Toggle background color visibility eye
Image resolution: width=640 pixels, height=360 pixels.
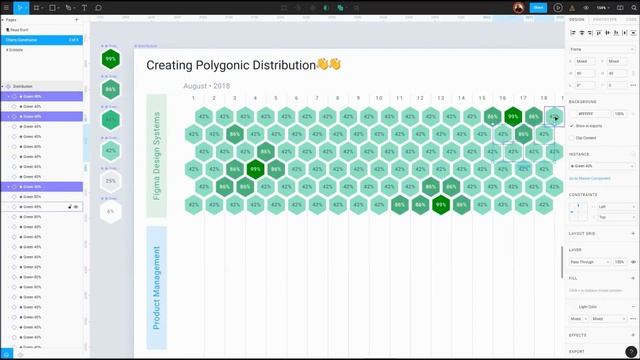click(633, 114)
